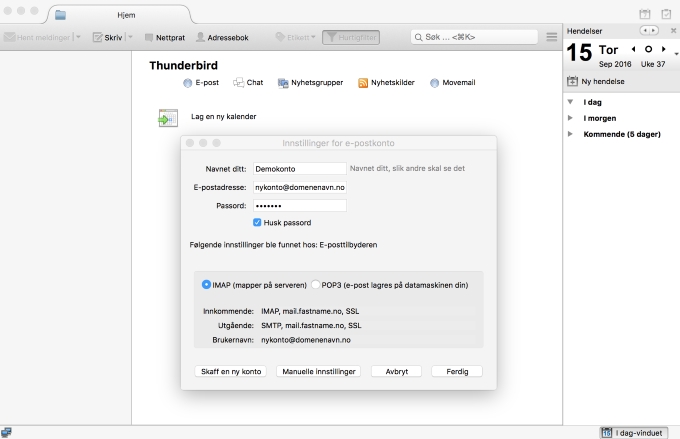Toggle the I dag-vinduet button
Image resolution: width=680 pixels, height=439 pixels.
(634, 433)
